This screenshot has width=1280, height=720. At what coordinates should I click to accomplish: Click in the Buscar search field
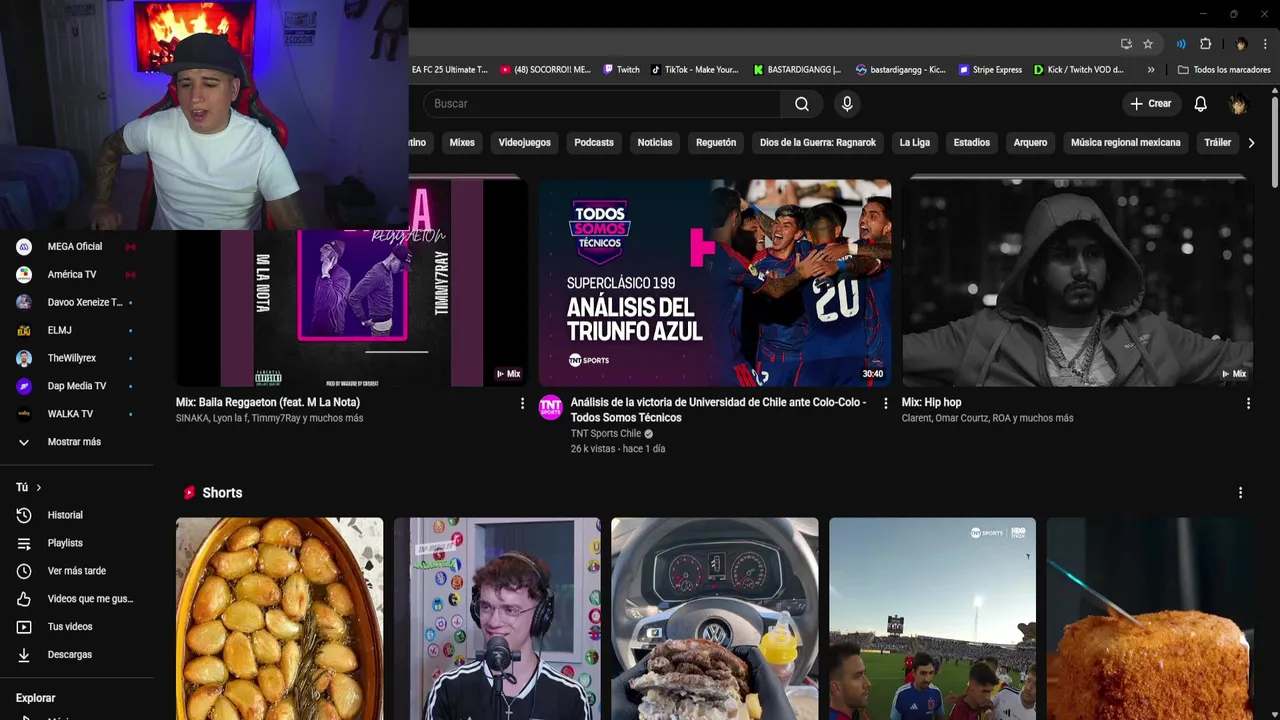click(603, 104)
